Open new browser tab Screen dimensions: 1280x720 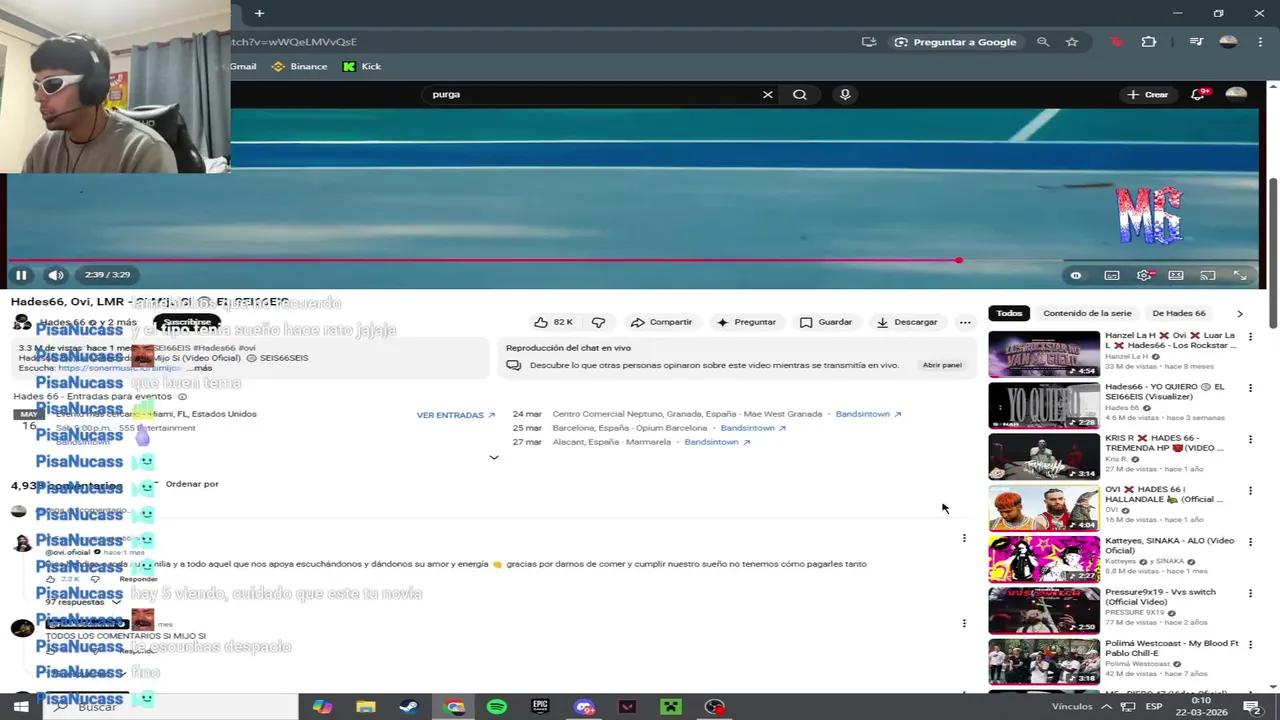[259, 13]
